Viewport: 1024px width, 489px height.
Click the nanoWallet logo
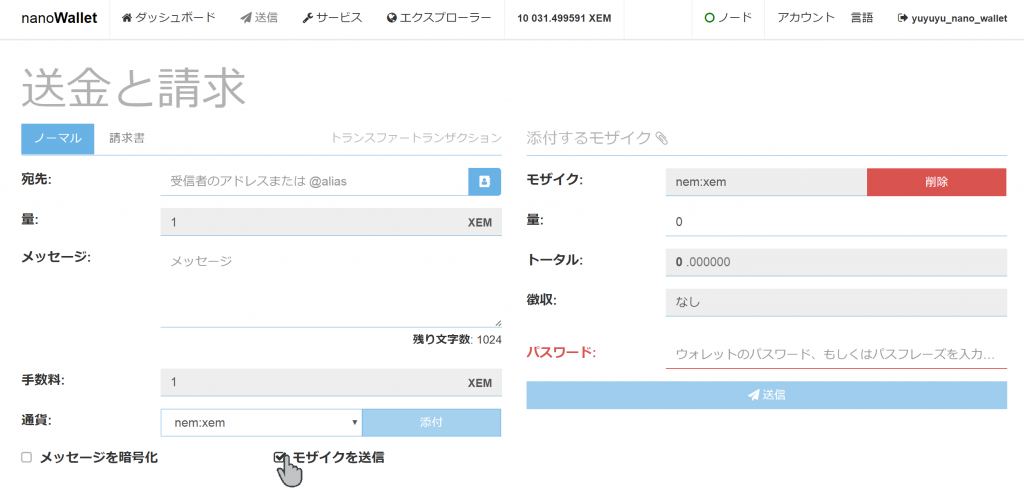(59, 18)
